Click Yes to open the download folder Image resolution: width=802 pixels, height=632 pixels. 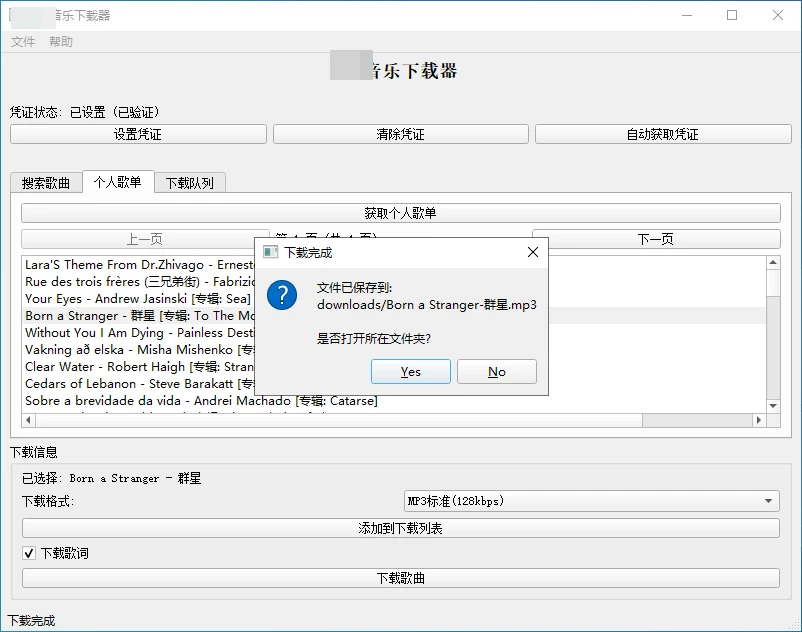[x=410, y=372]
